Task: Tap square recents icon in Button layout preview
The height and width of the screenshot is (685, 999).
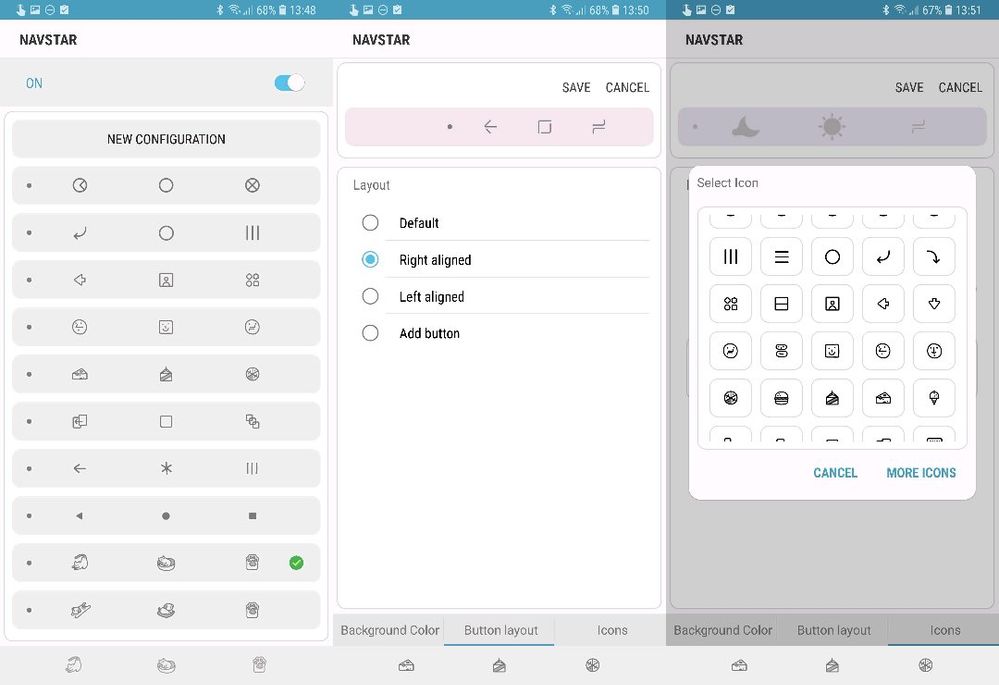Action: pos(544,127)
